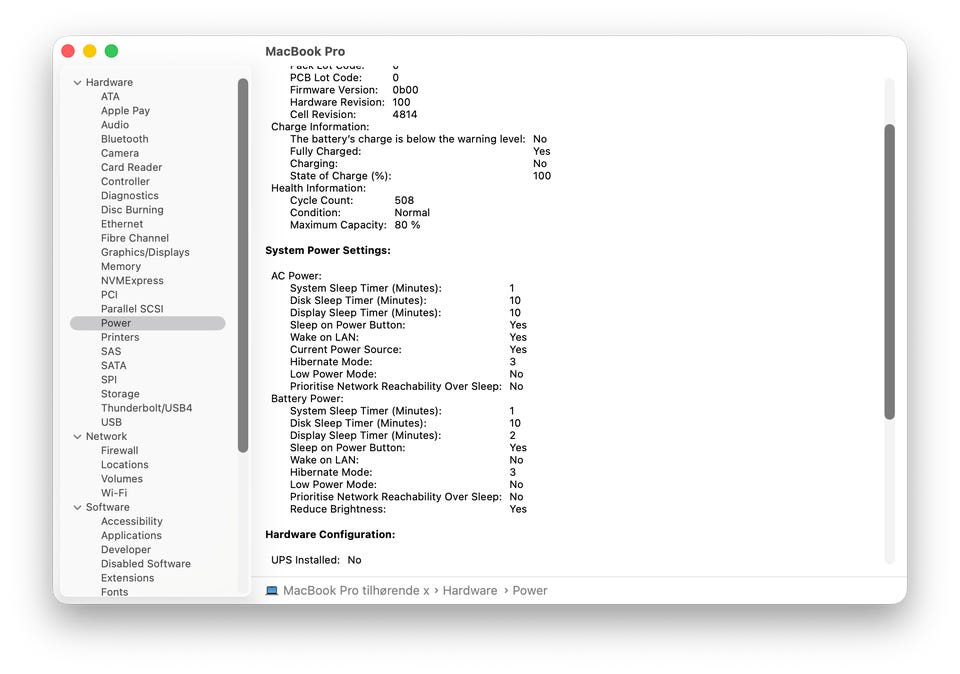The width and height of the screenshot is (960, 674).
Task: Open NVMExpress entry
Action: tap(132, 280)
